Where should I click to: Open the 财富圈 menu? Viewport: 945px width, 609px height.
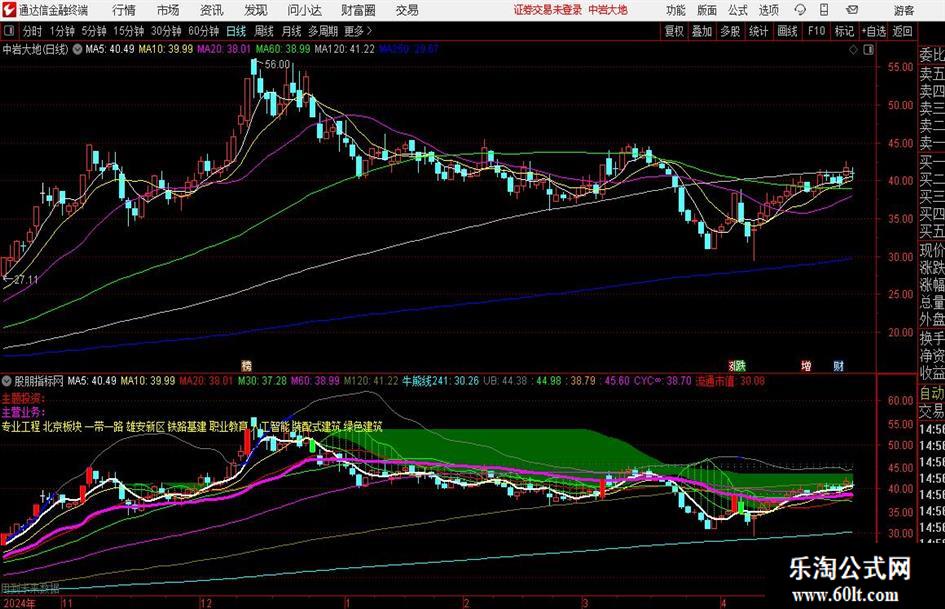click(358, 10)
